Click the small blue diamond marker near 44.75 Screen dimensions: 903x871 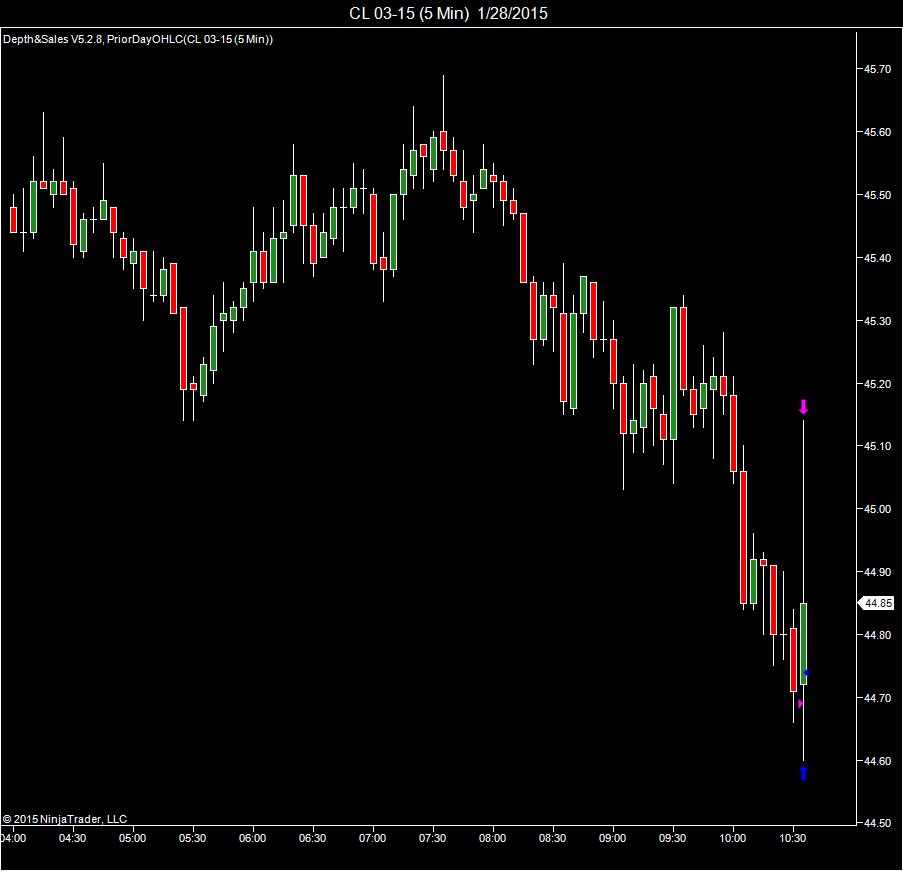coord(806,672)
